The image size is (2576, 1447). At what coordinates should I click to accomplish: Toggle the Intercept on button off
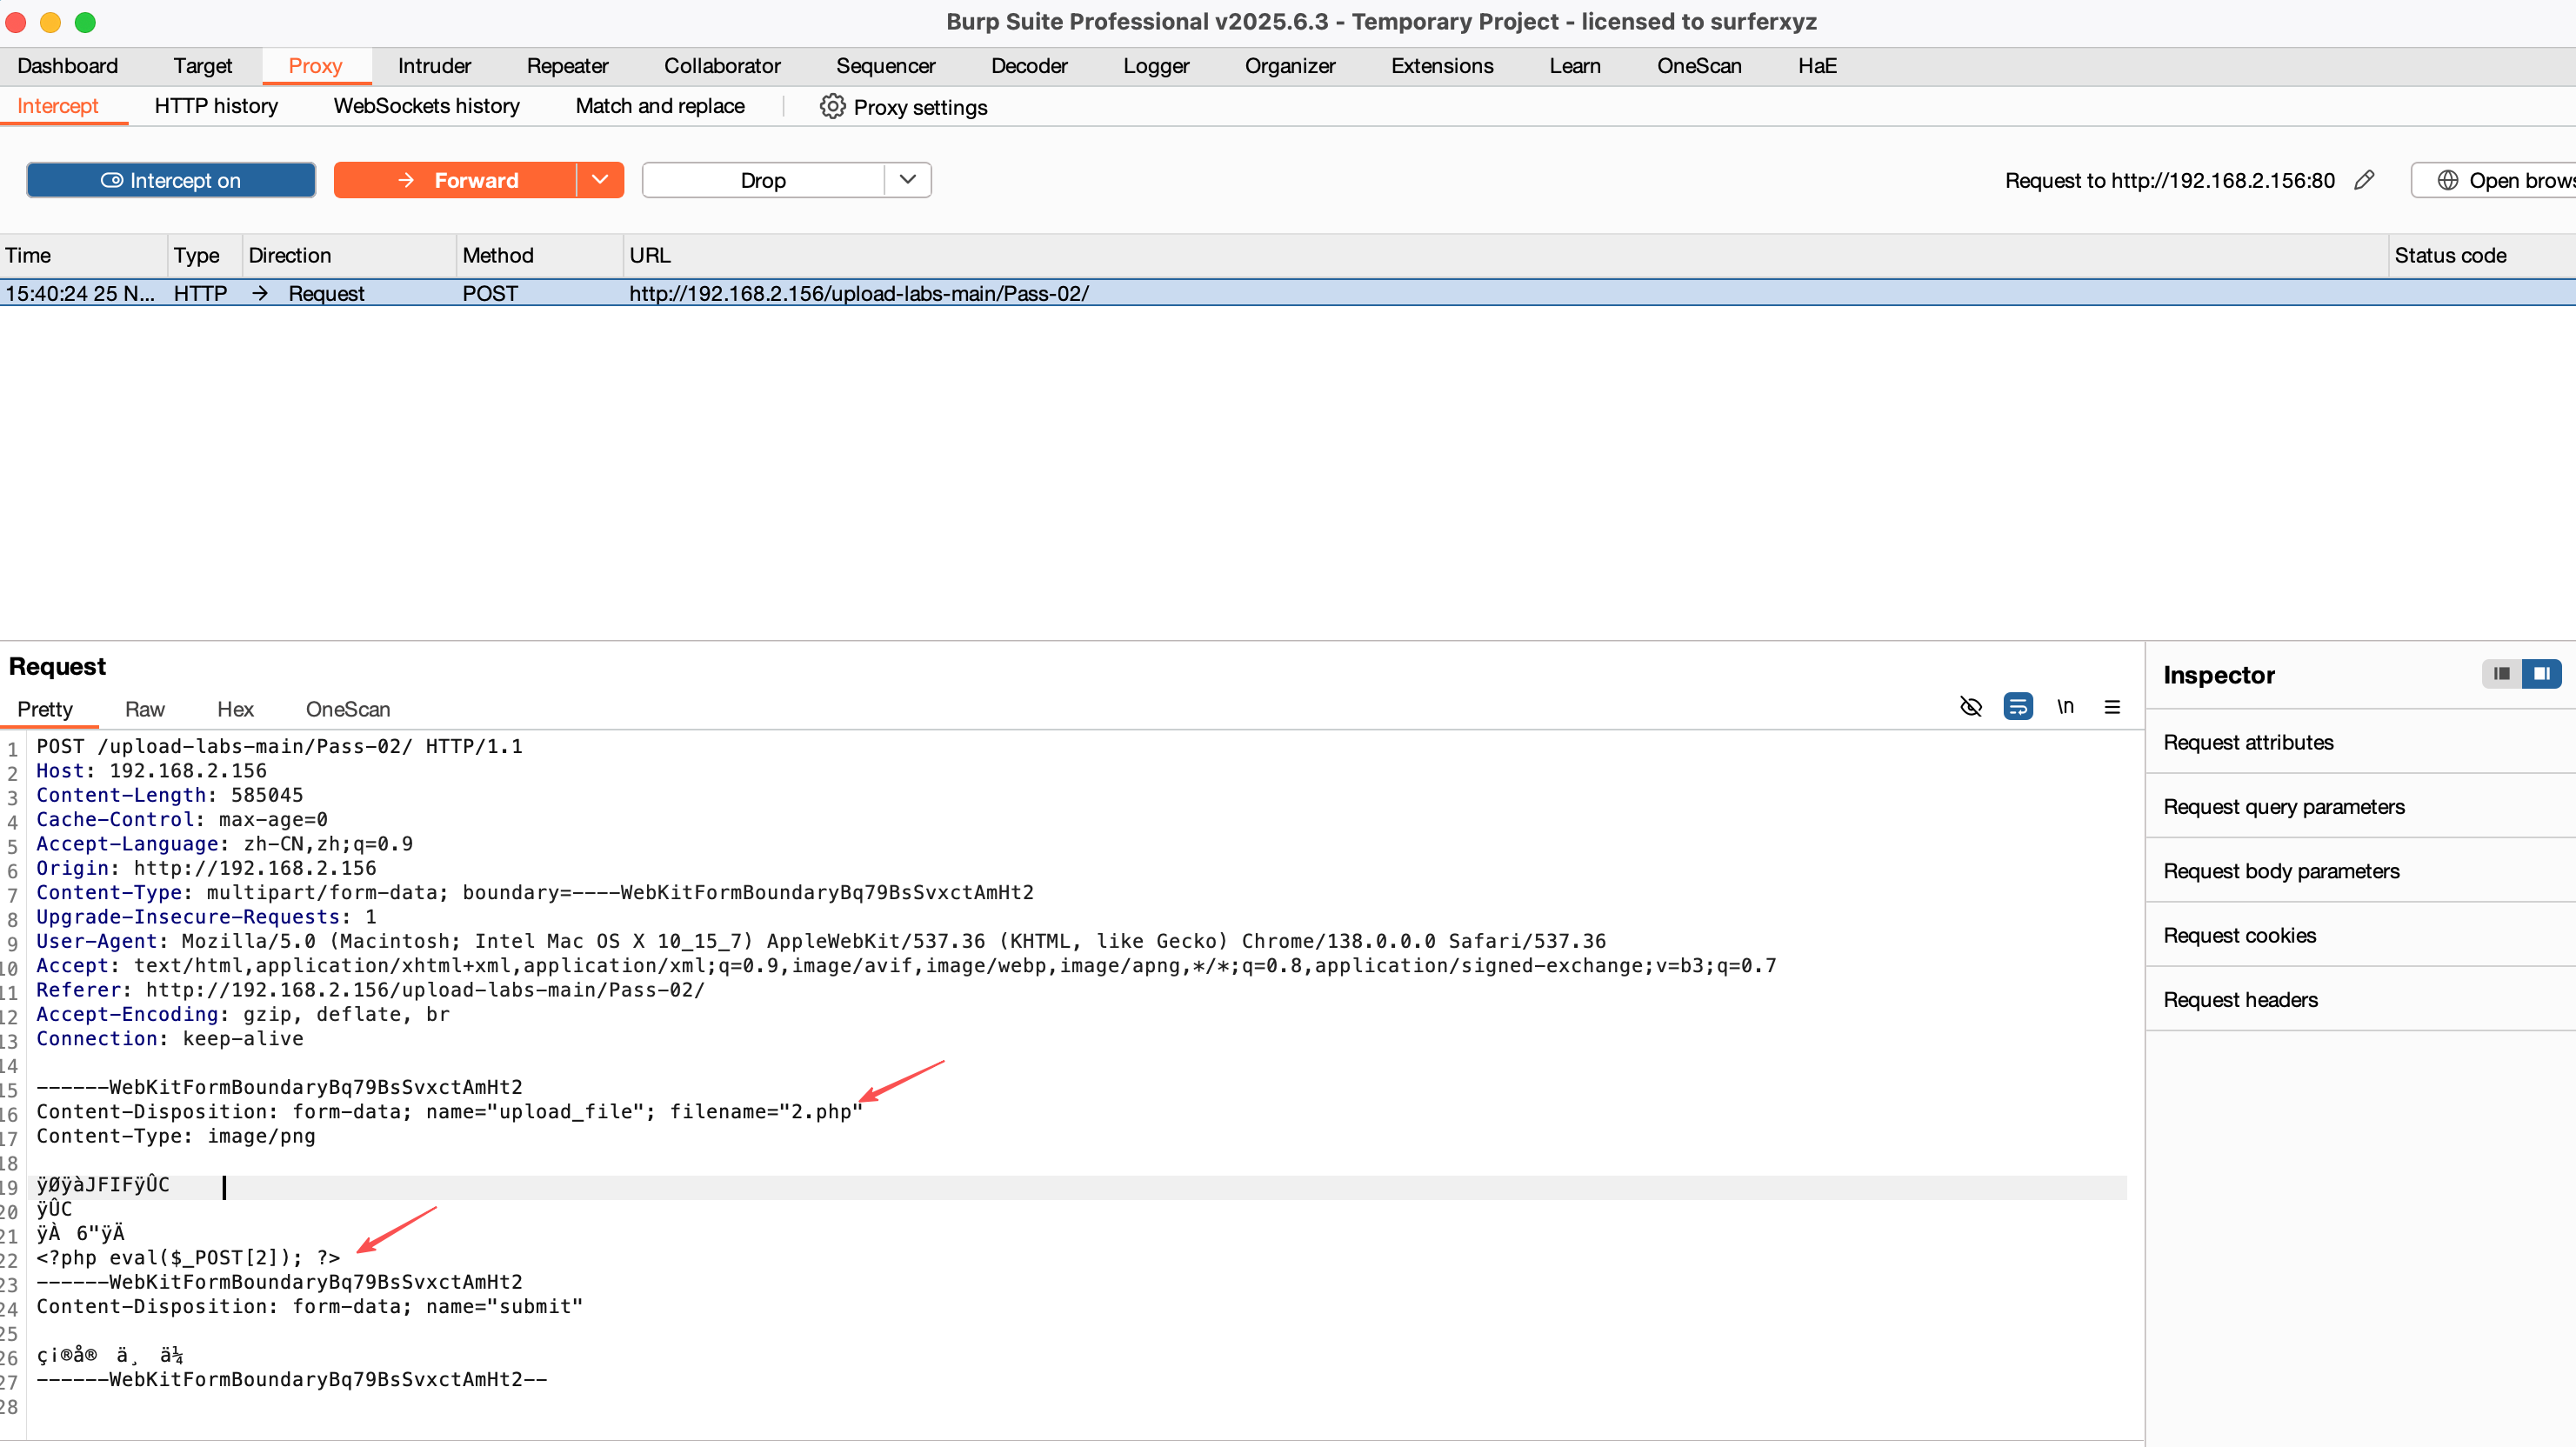(171, 180)
